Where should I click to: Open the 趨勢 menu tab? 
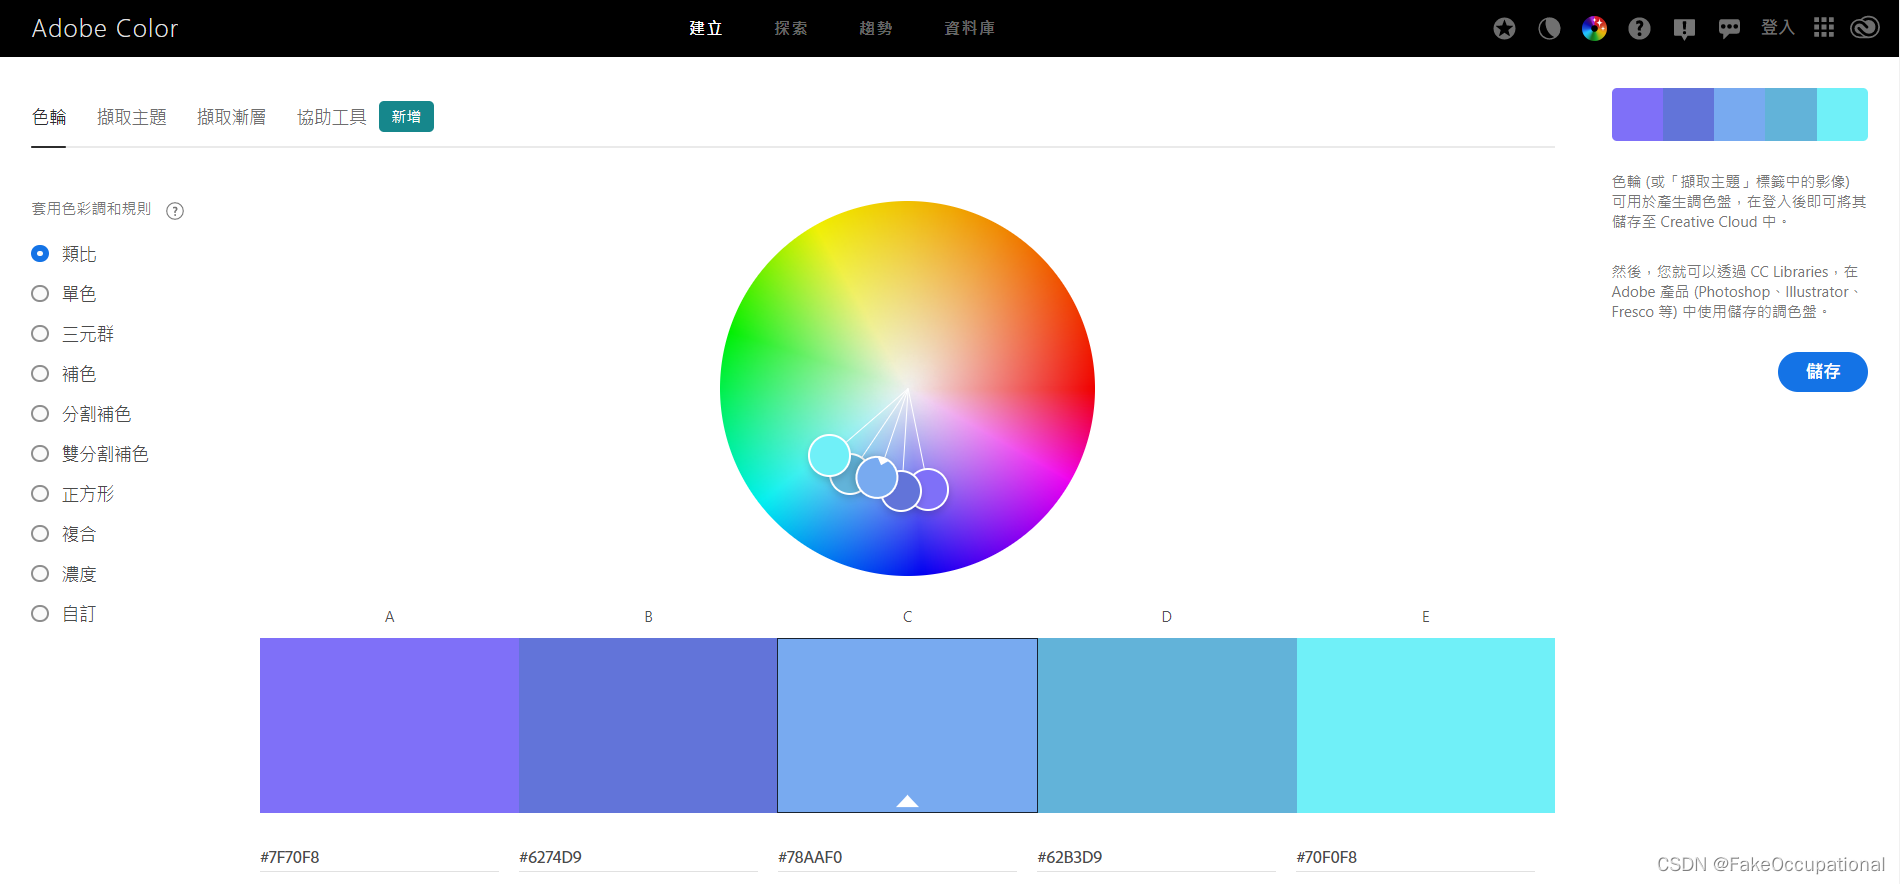pos(875,28)
